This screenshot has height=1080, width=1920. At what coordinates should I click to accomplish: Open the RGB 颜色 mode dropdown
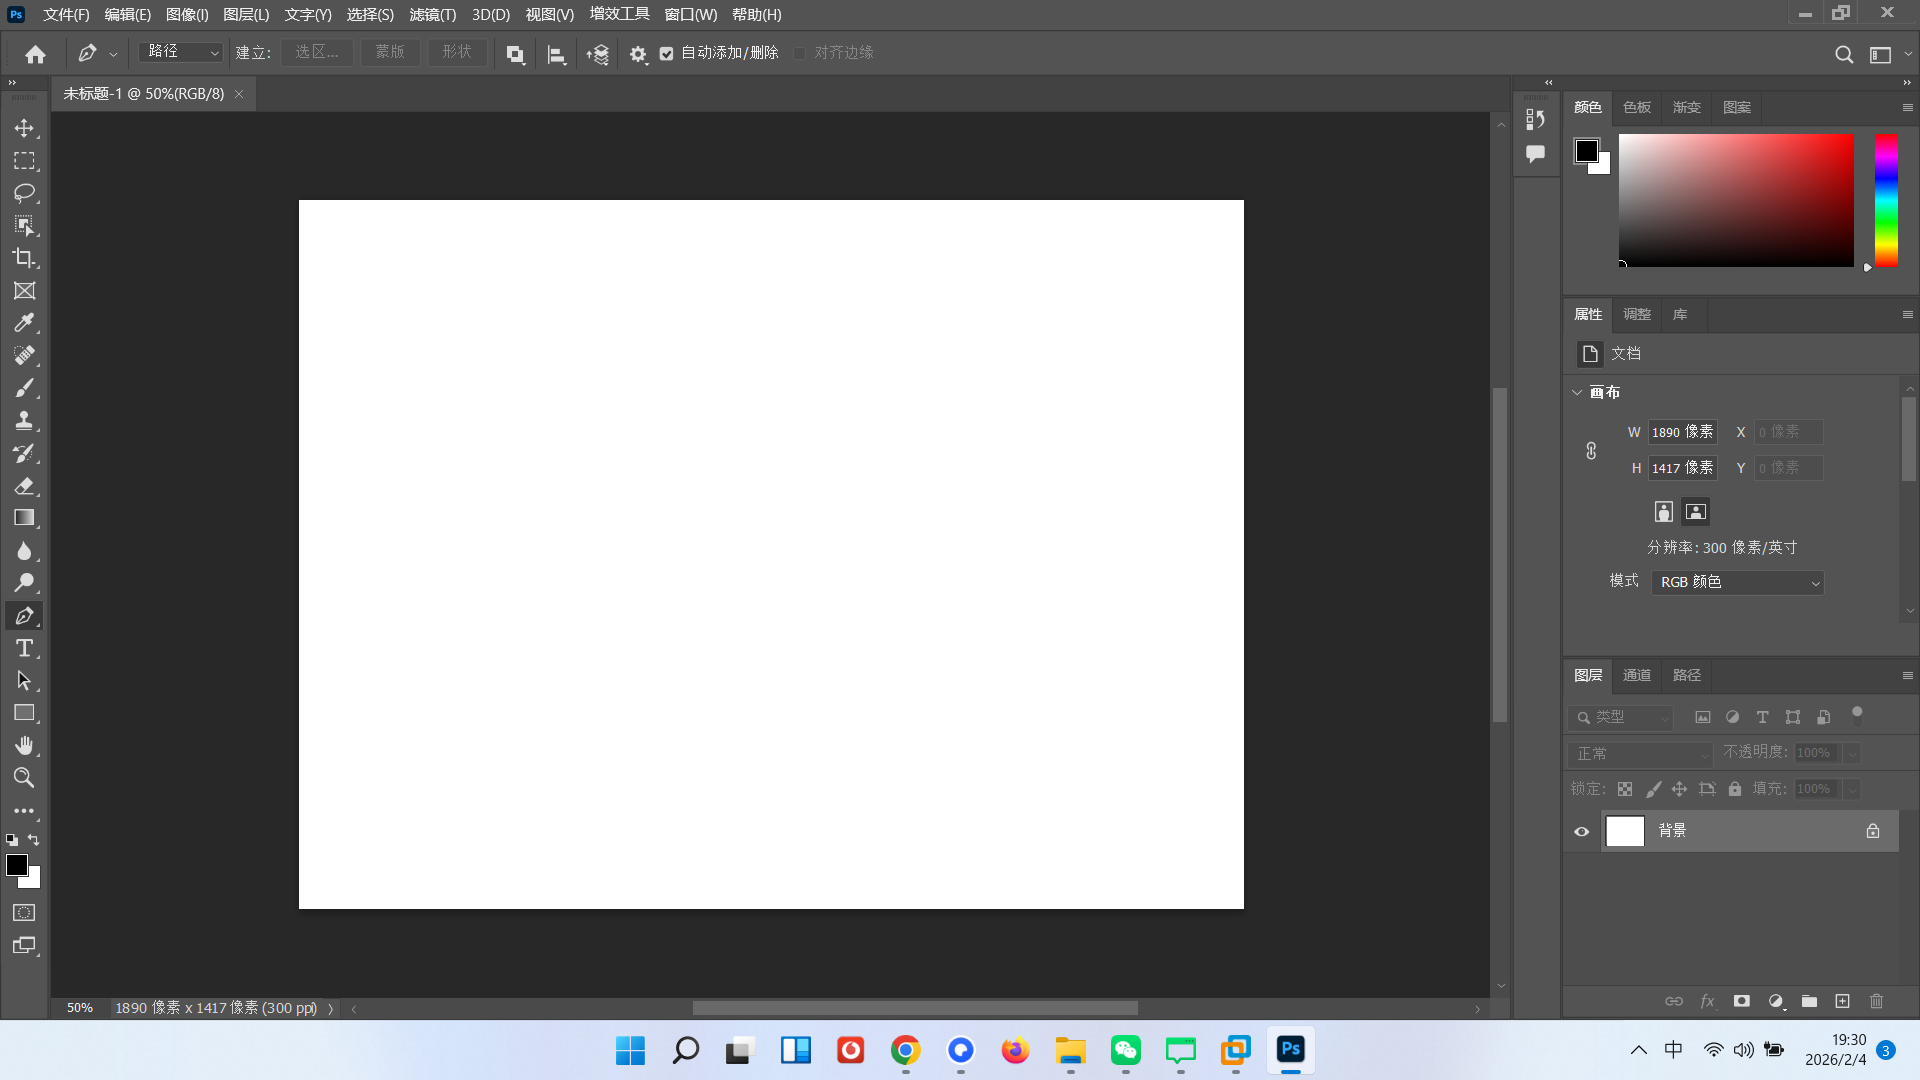point(1737,582)
